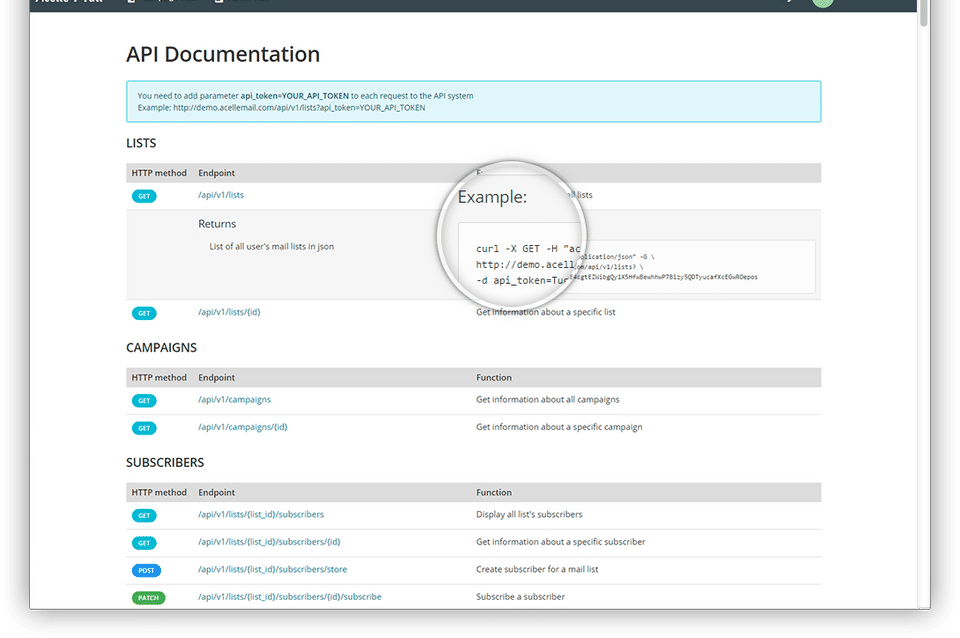Image resolution: width=960 pixels, height=638 pixels.
Task: Click the GET badge for list subscribers endpoint
Action: click(144, 515)
